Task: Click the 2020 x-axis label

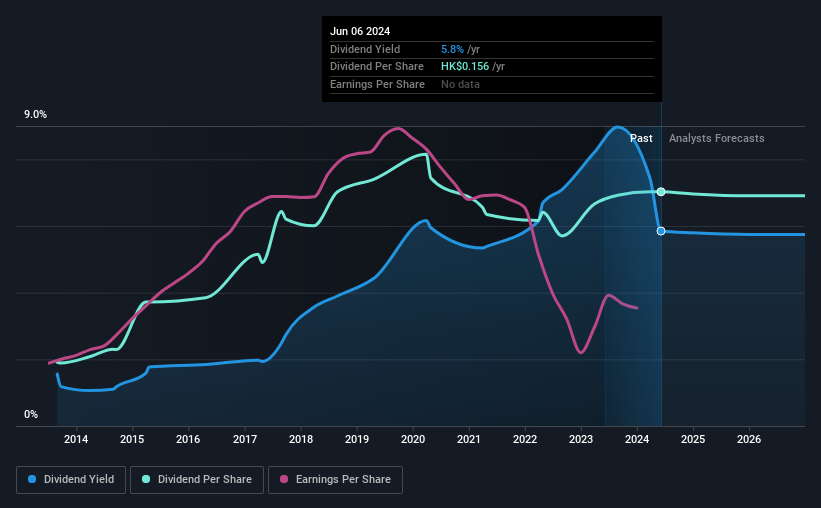Action: point(413,439)
